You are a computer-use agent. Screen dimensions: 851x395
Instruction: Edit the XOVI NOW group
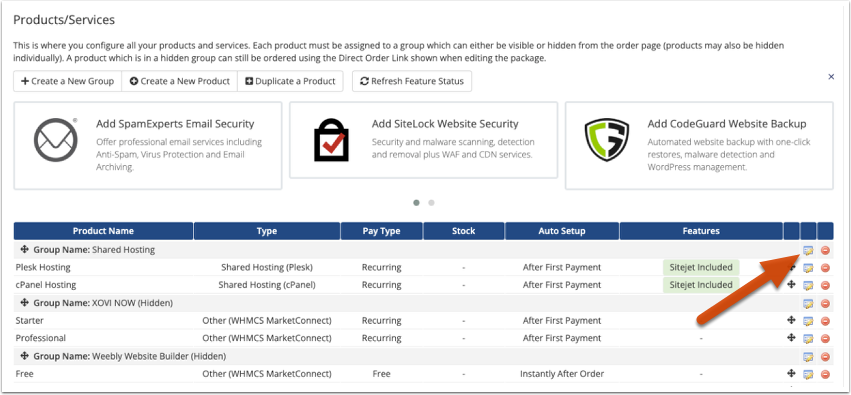point(808,303)
